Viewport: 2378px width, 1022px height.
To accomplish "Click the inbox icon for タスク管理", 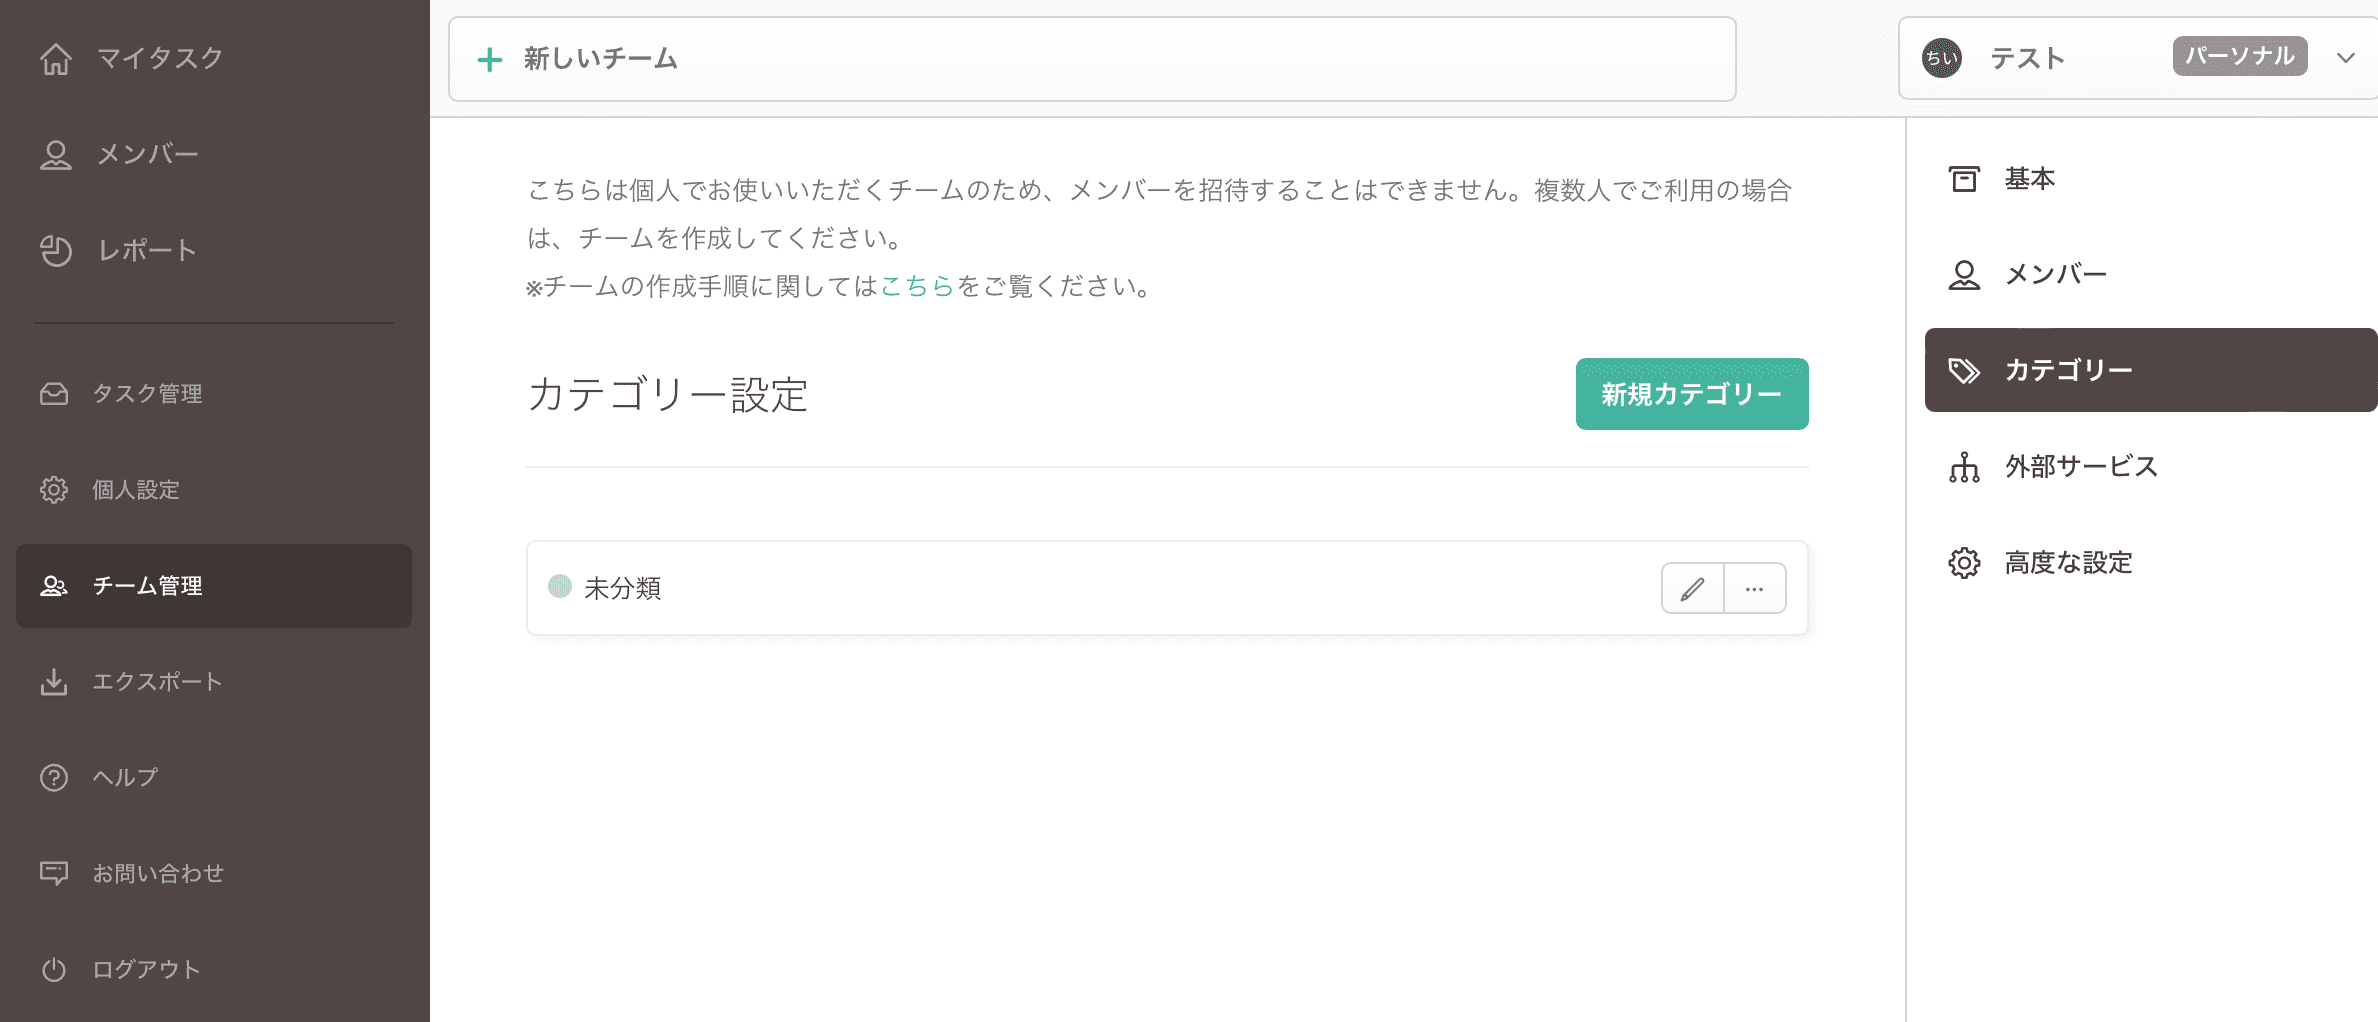I will pos(54,394).
